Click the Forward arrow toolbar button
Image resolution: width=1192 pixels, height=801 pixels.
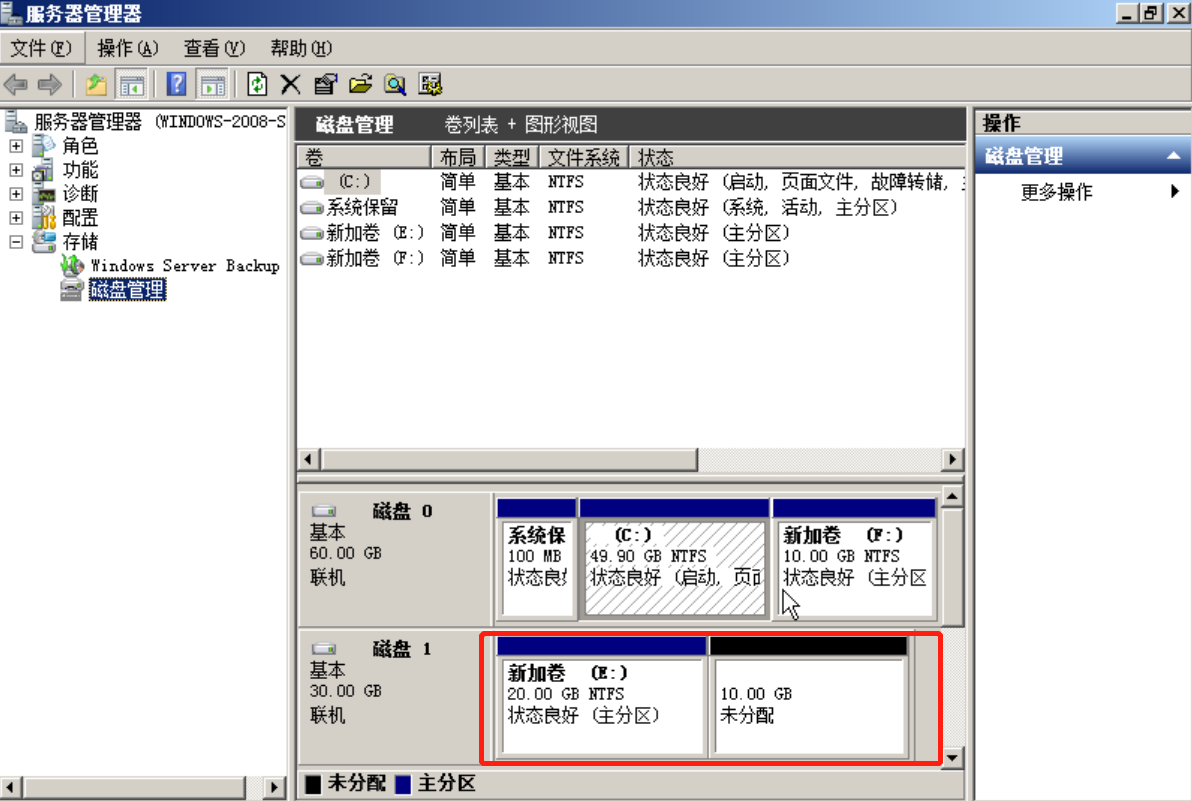pyautogui.click(x=49, y=84)
